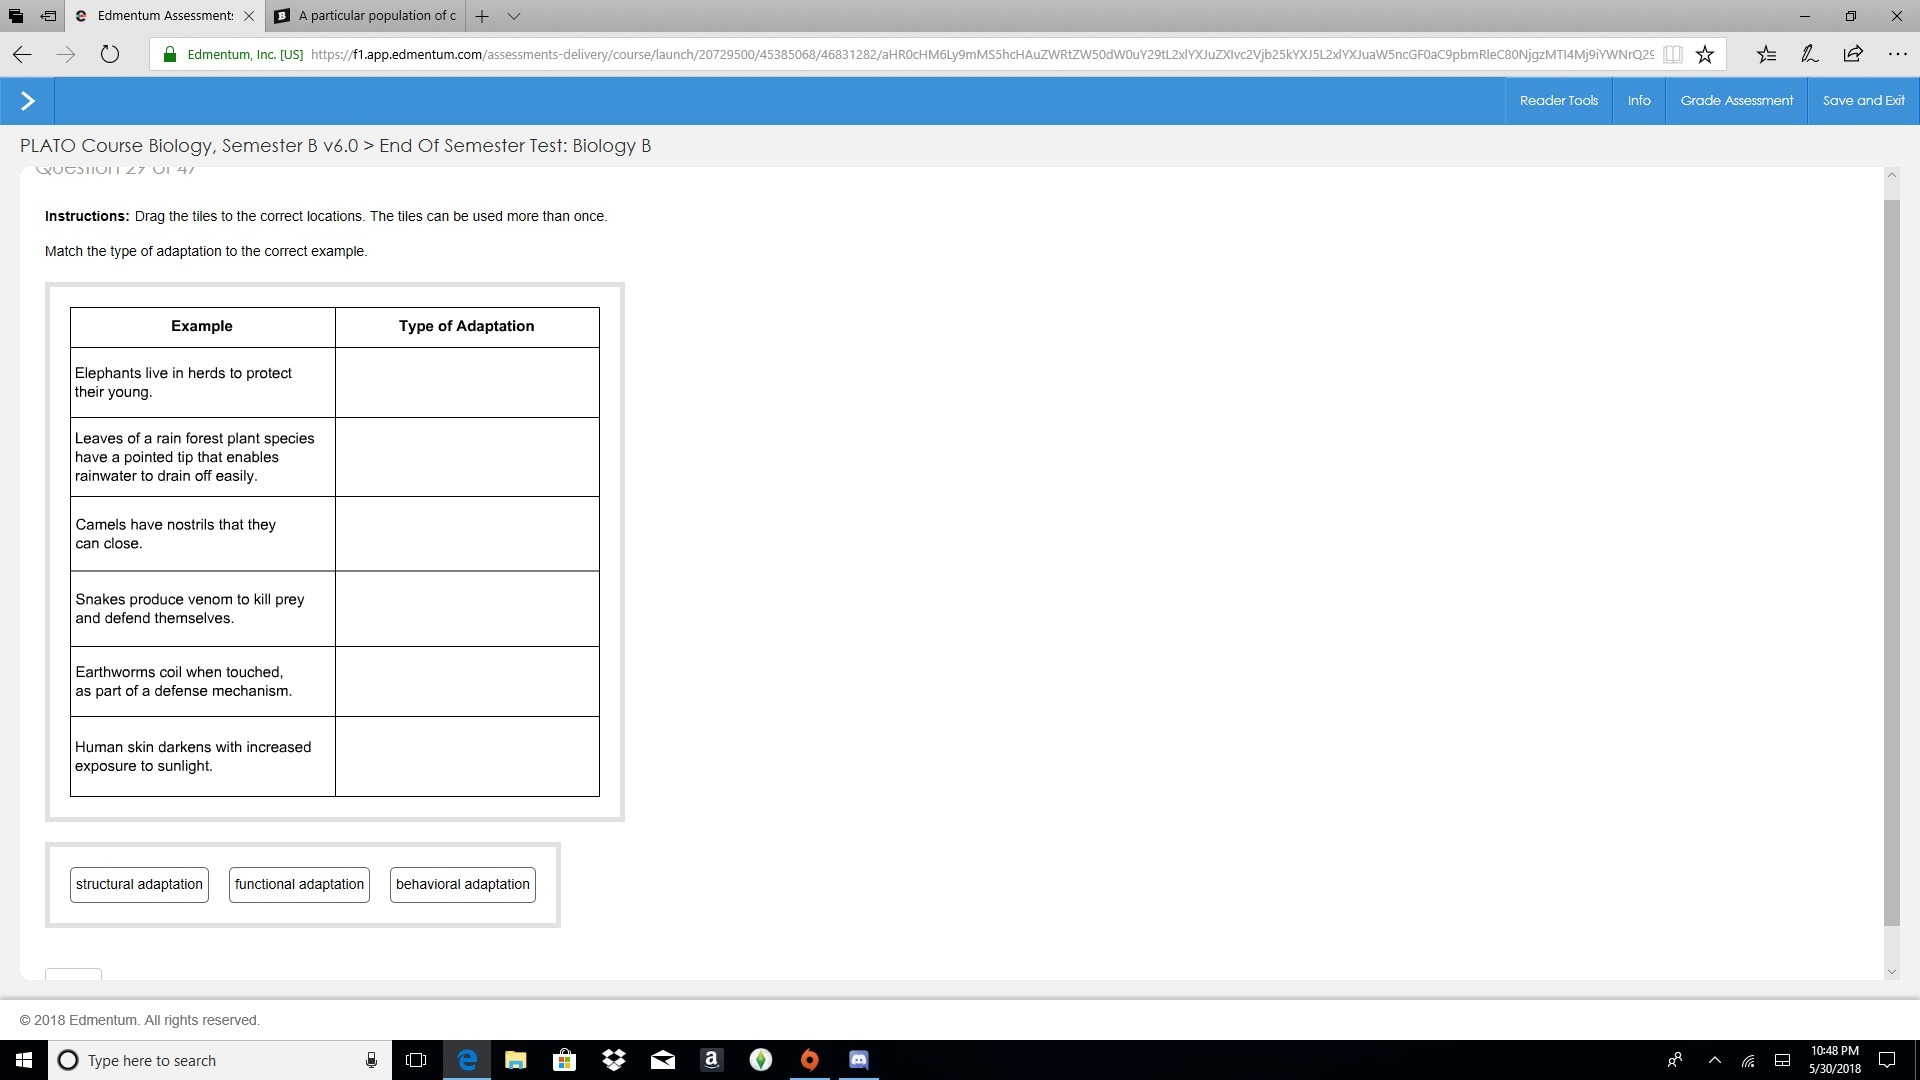Open browser settings ellipsis menu

click(x=1897, y=54)
